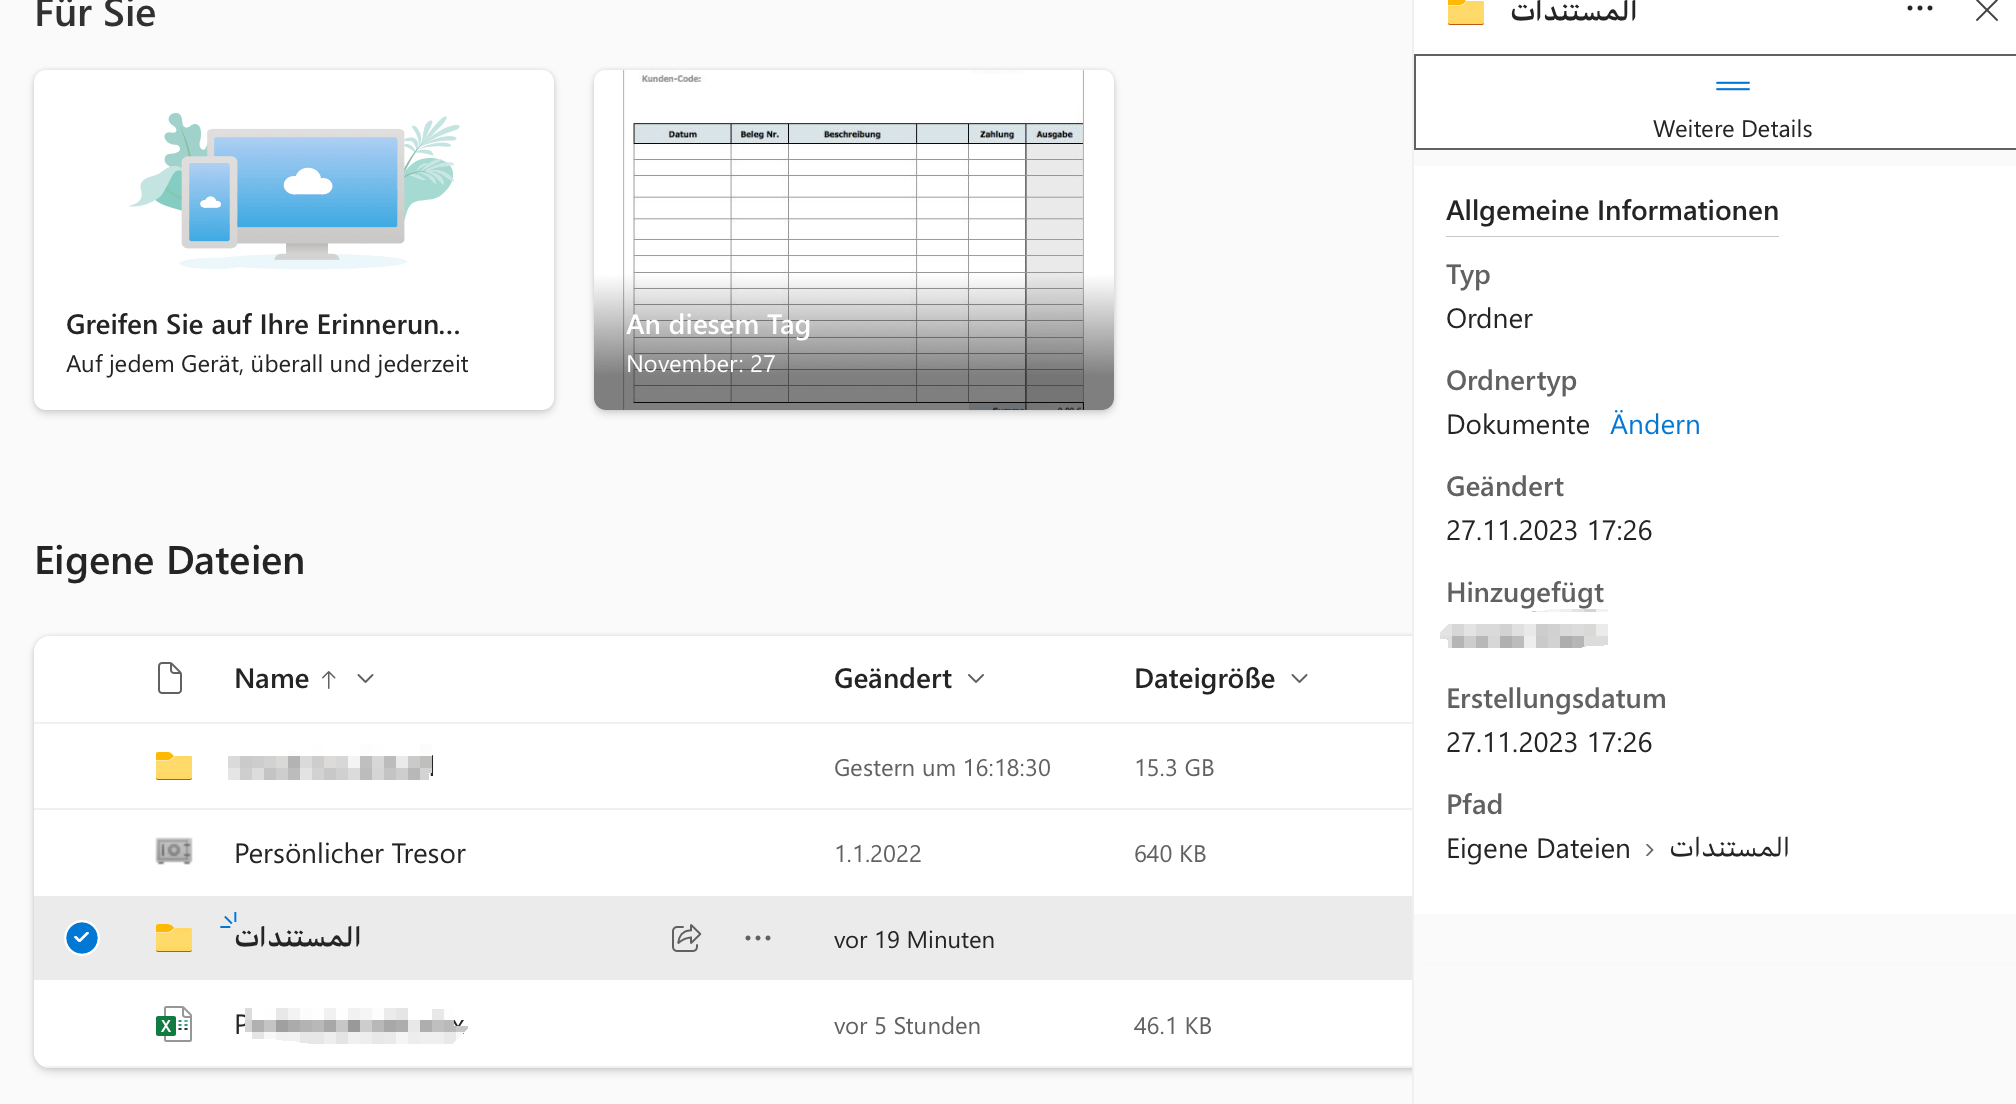Open the Geändert column dropdown

(x=976, y=679)
